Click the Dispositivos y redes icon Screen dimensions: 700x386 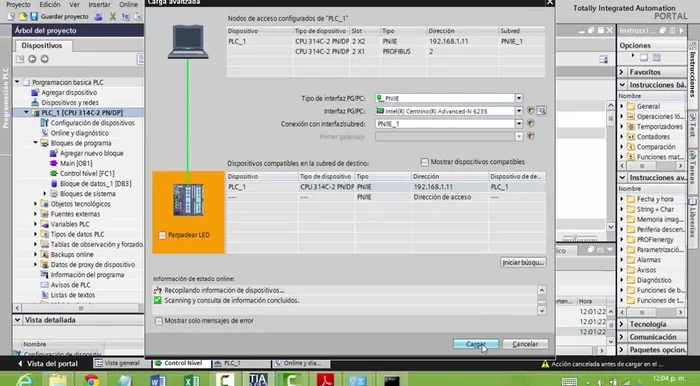click(x=35, y=102)
